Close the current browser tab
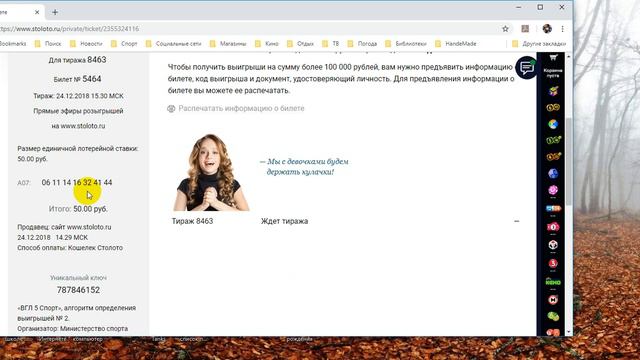Image resolution: width=640 pixels, height=360 pixels. (x=37, y=12)
